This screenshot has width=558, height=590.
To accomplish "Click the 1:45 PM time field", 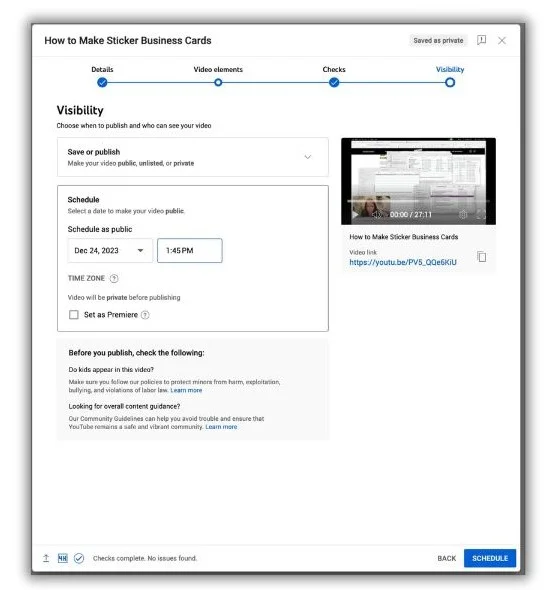I will tap(190, 251).
